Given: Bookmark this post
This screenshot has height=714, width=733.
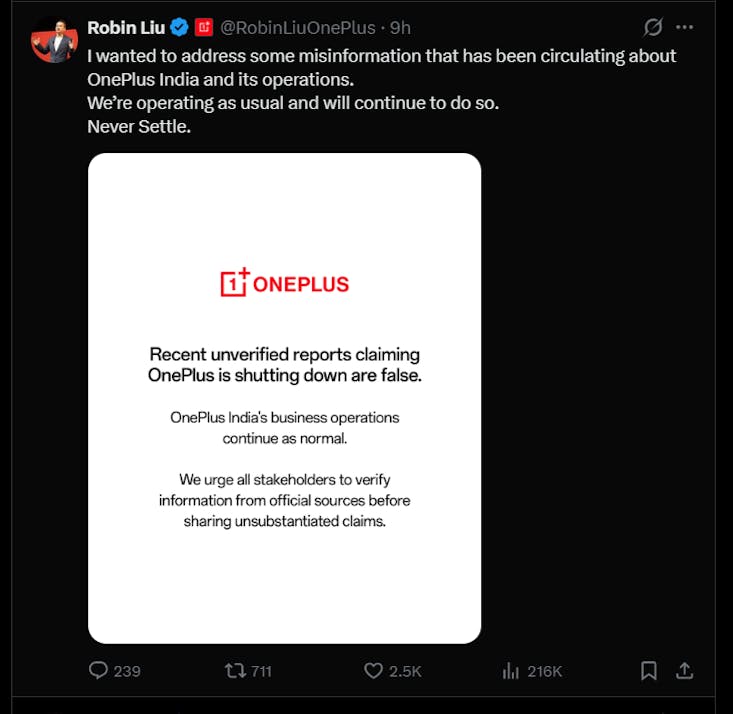Looking at the screenshot, I should [x=649, y=670].
